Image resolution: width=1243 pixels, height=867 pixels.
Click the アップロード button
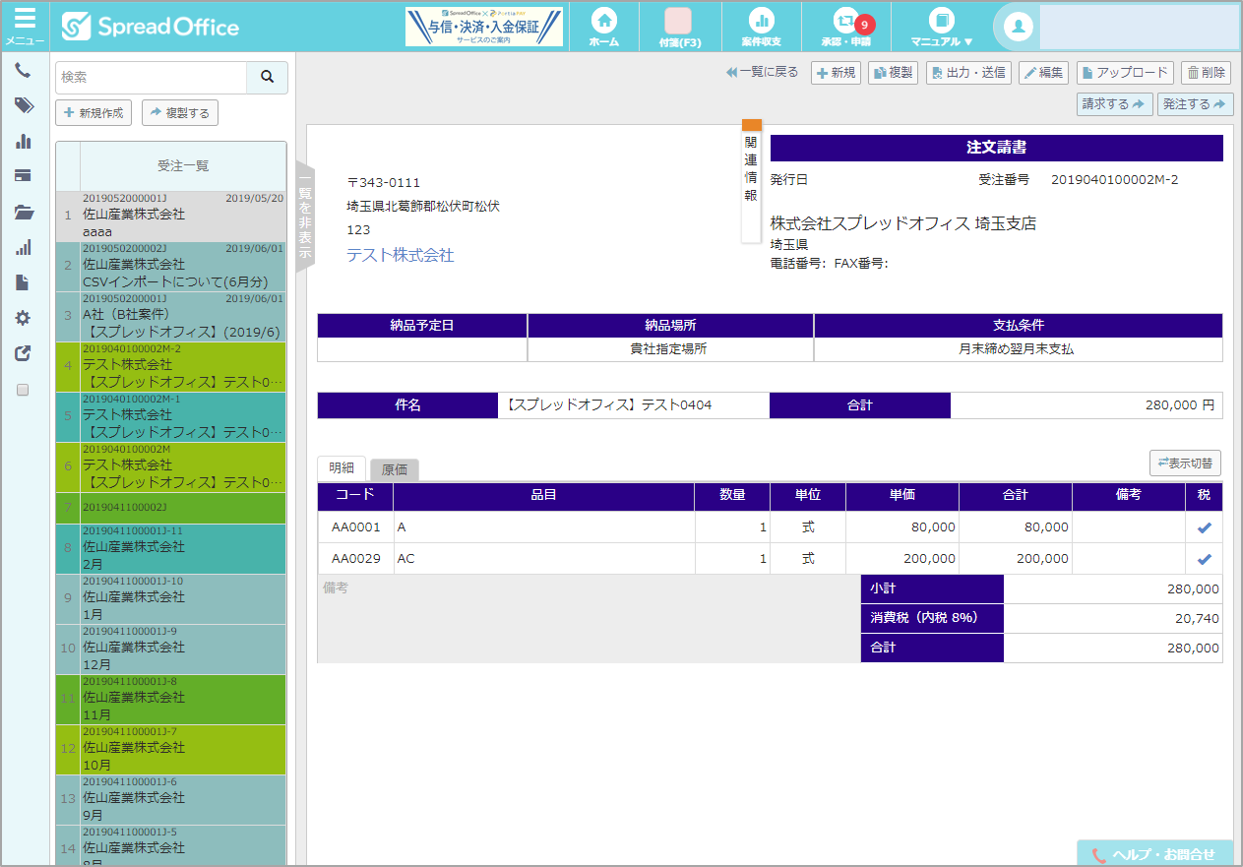click(x=1124, y=73)
